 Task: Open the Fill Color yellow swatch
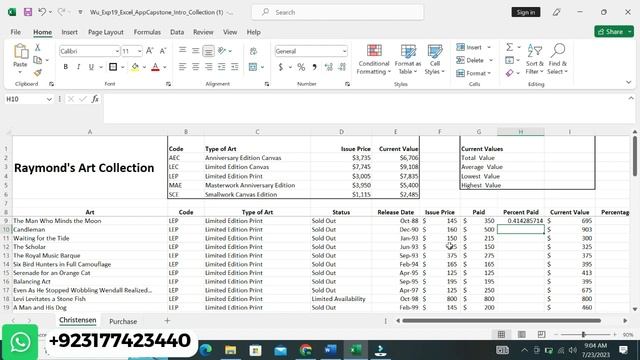[x=135, y=67]
